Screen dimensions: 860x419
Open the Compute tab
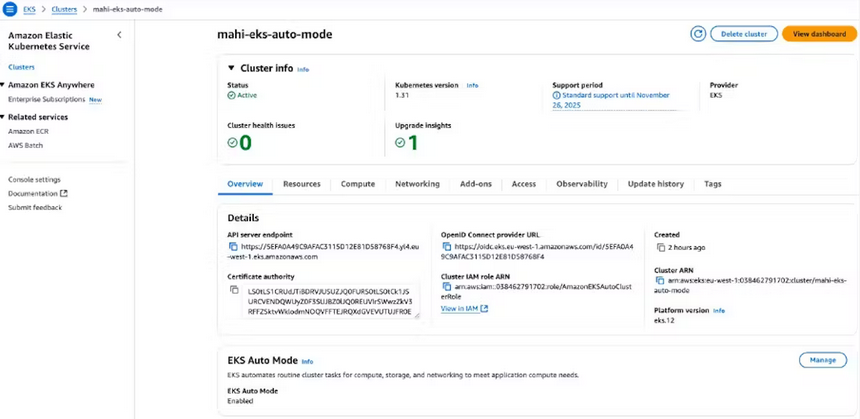pos(358,184)
